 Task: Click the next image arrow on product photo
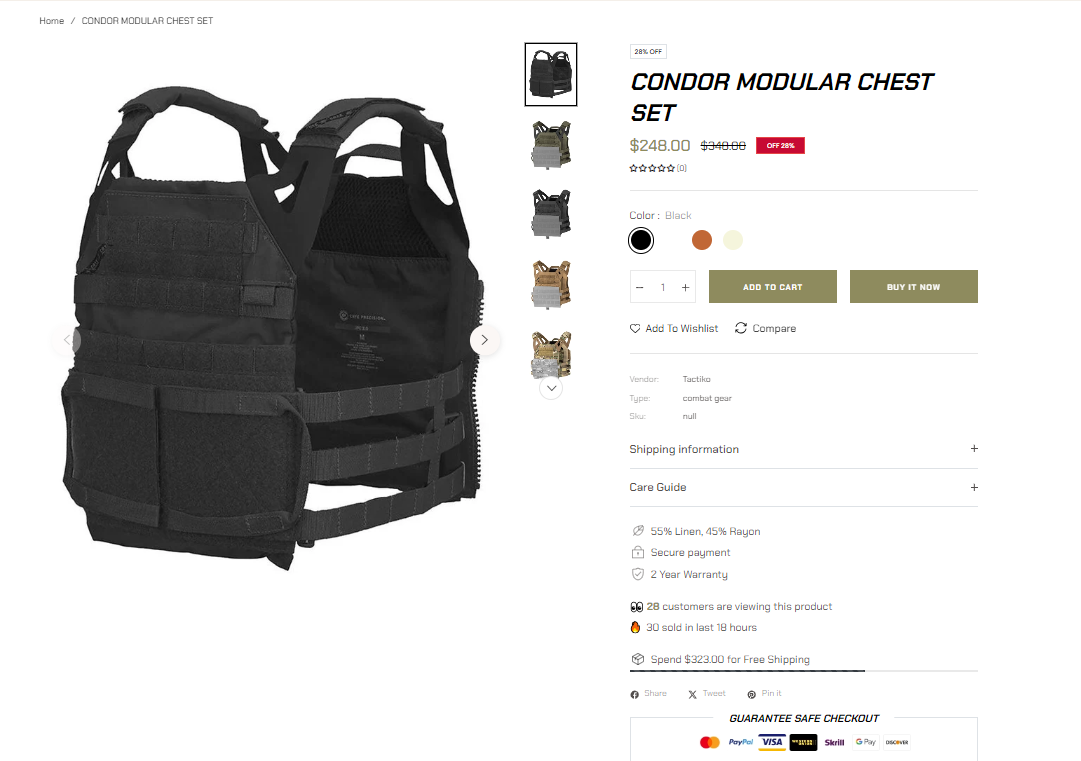click(x=485, y=340)
